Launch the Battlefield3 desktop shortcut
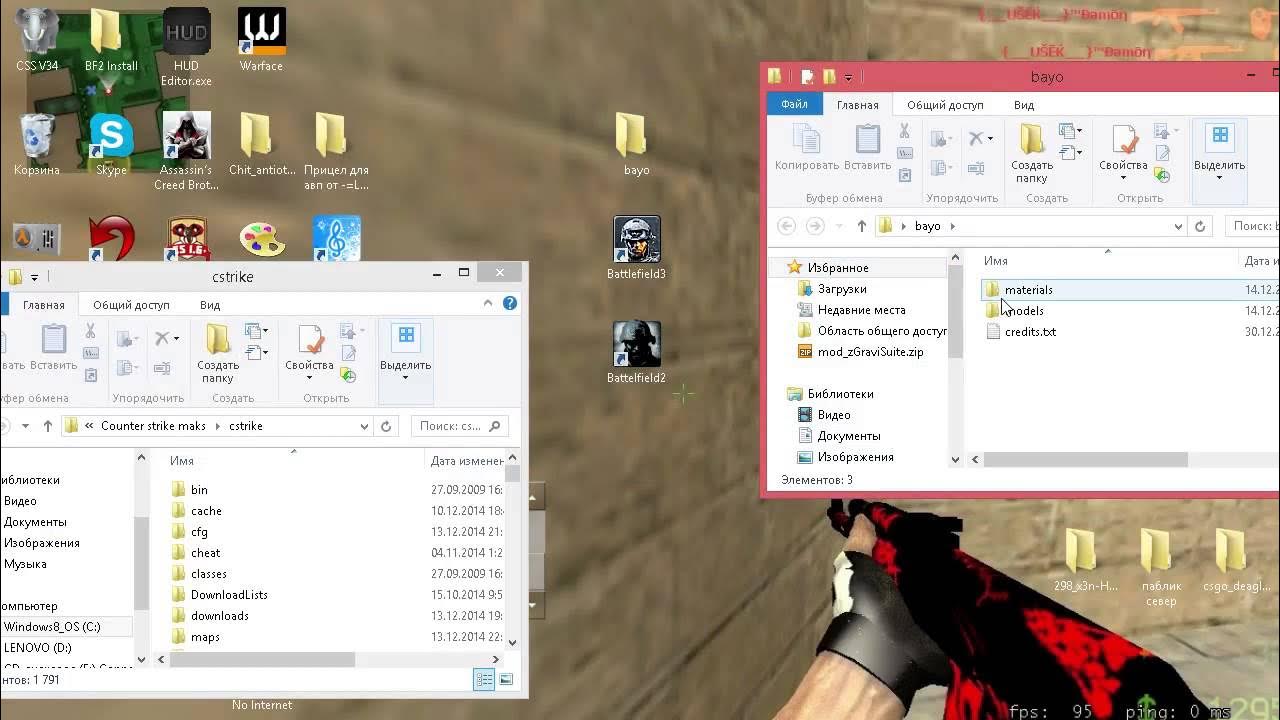Image resolution: width=1280 pixels, height=720 pixels. tap(636, 248)
